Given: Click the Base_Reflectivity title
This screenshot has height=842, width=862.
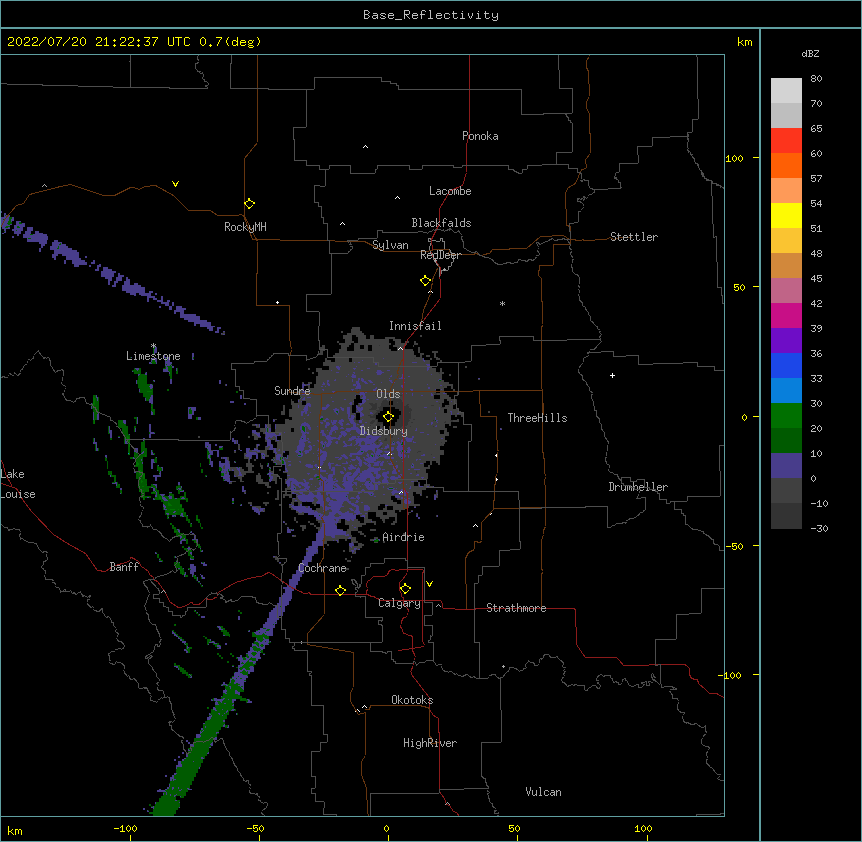Looking at the screenshot, I should pyautogui.click(x=431, y=15).
